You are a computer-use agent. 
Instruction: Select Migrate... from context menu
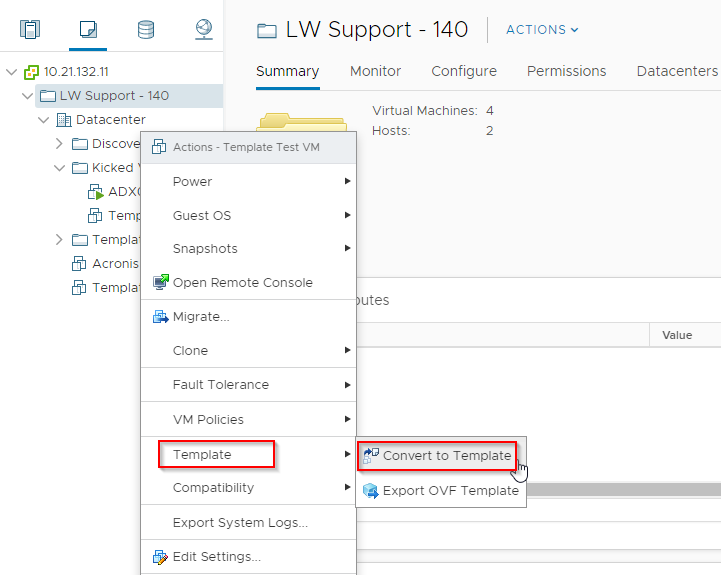tap(201, 317)
